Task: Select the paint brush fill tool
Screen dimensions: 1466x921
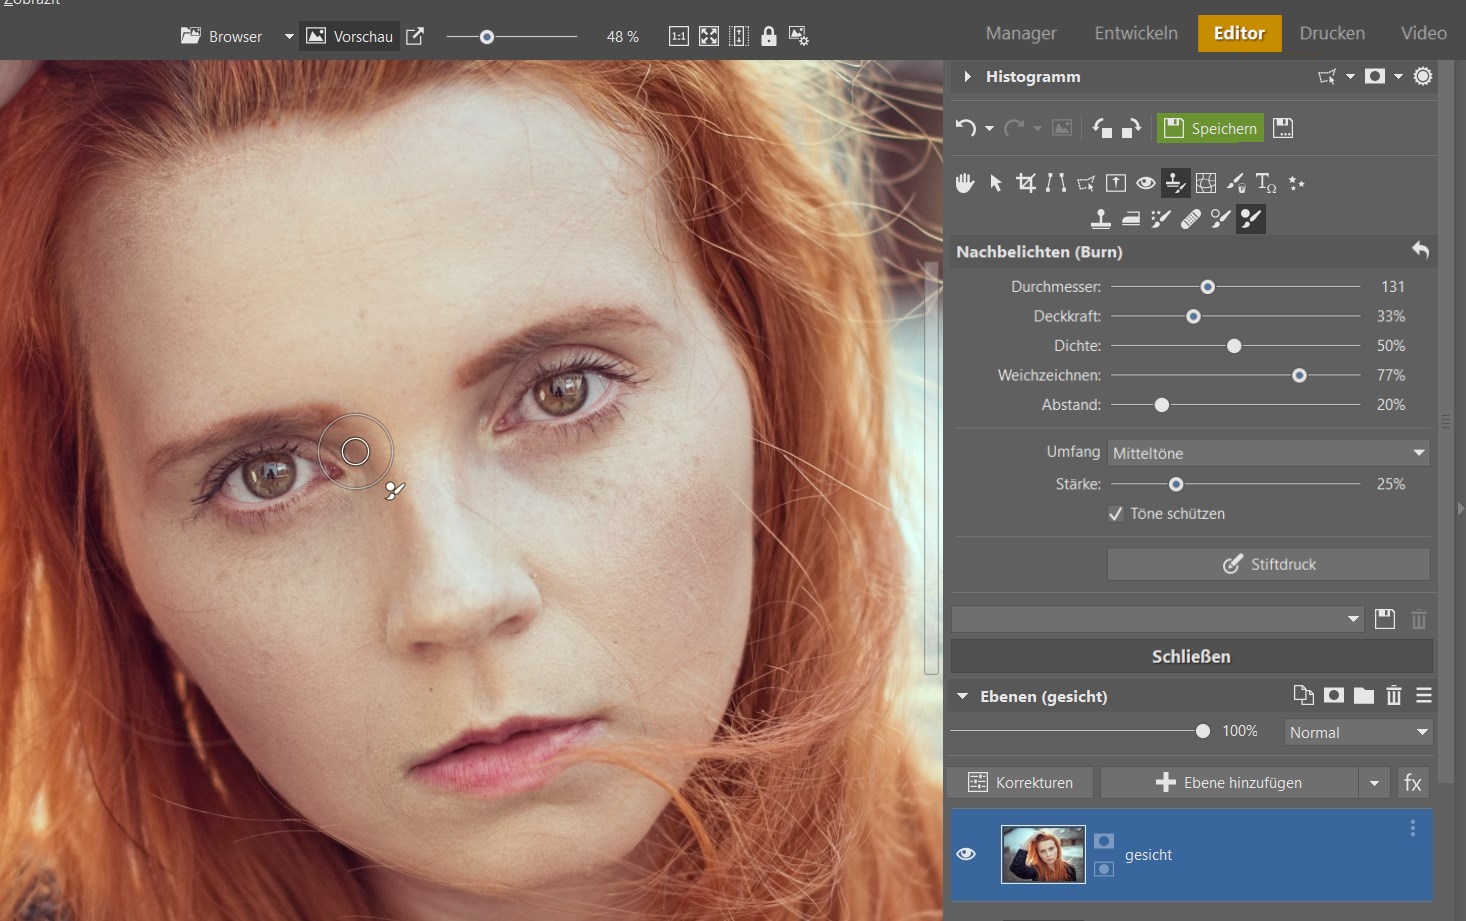Action: click(1236, 183)
